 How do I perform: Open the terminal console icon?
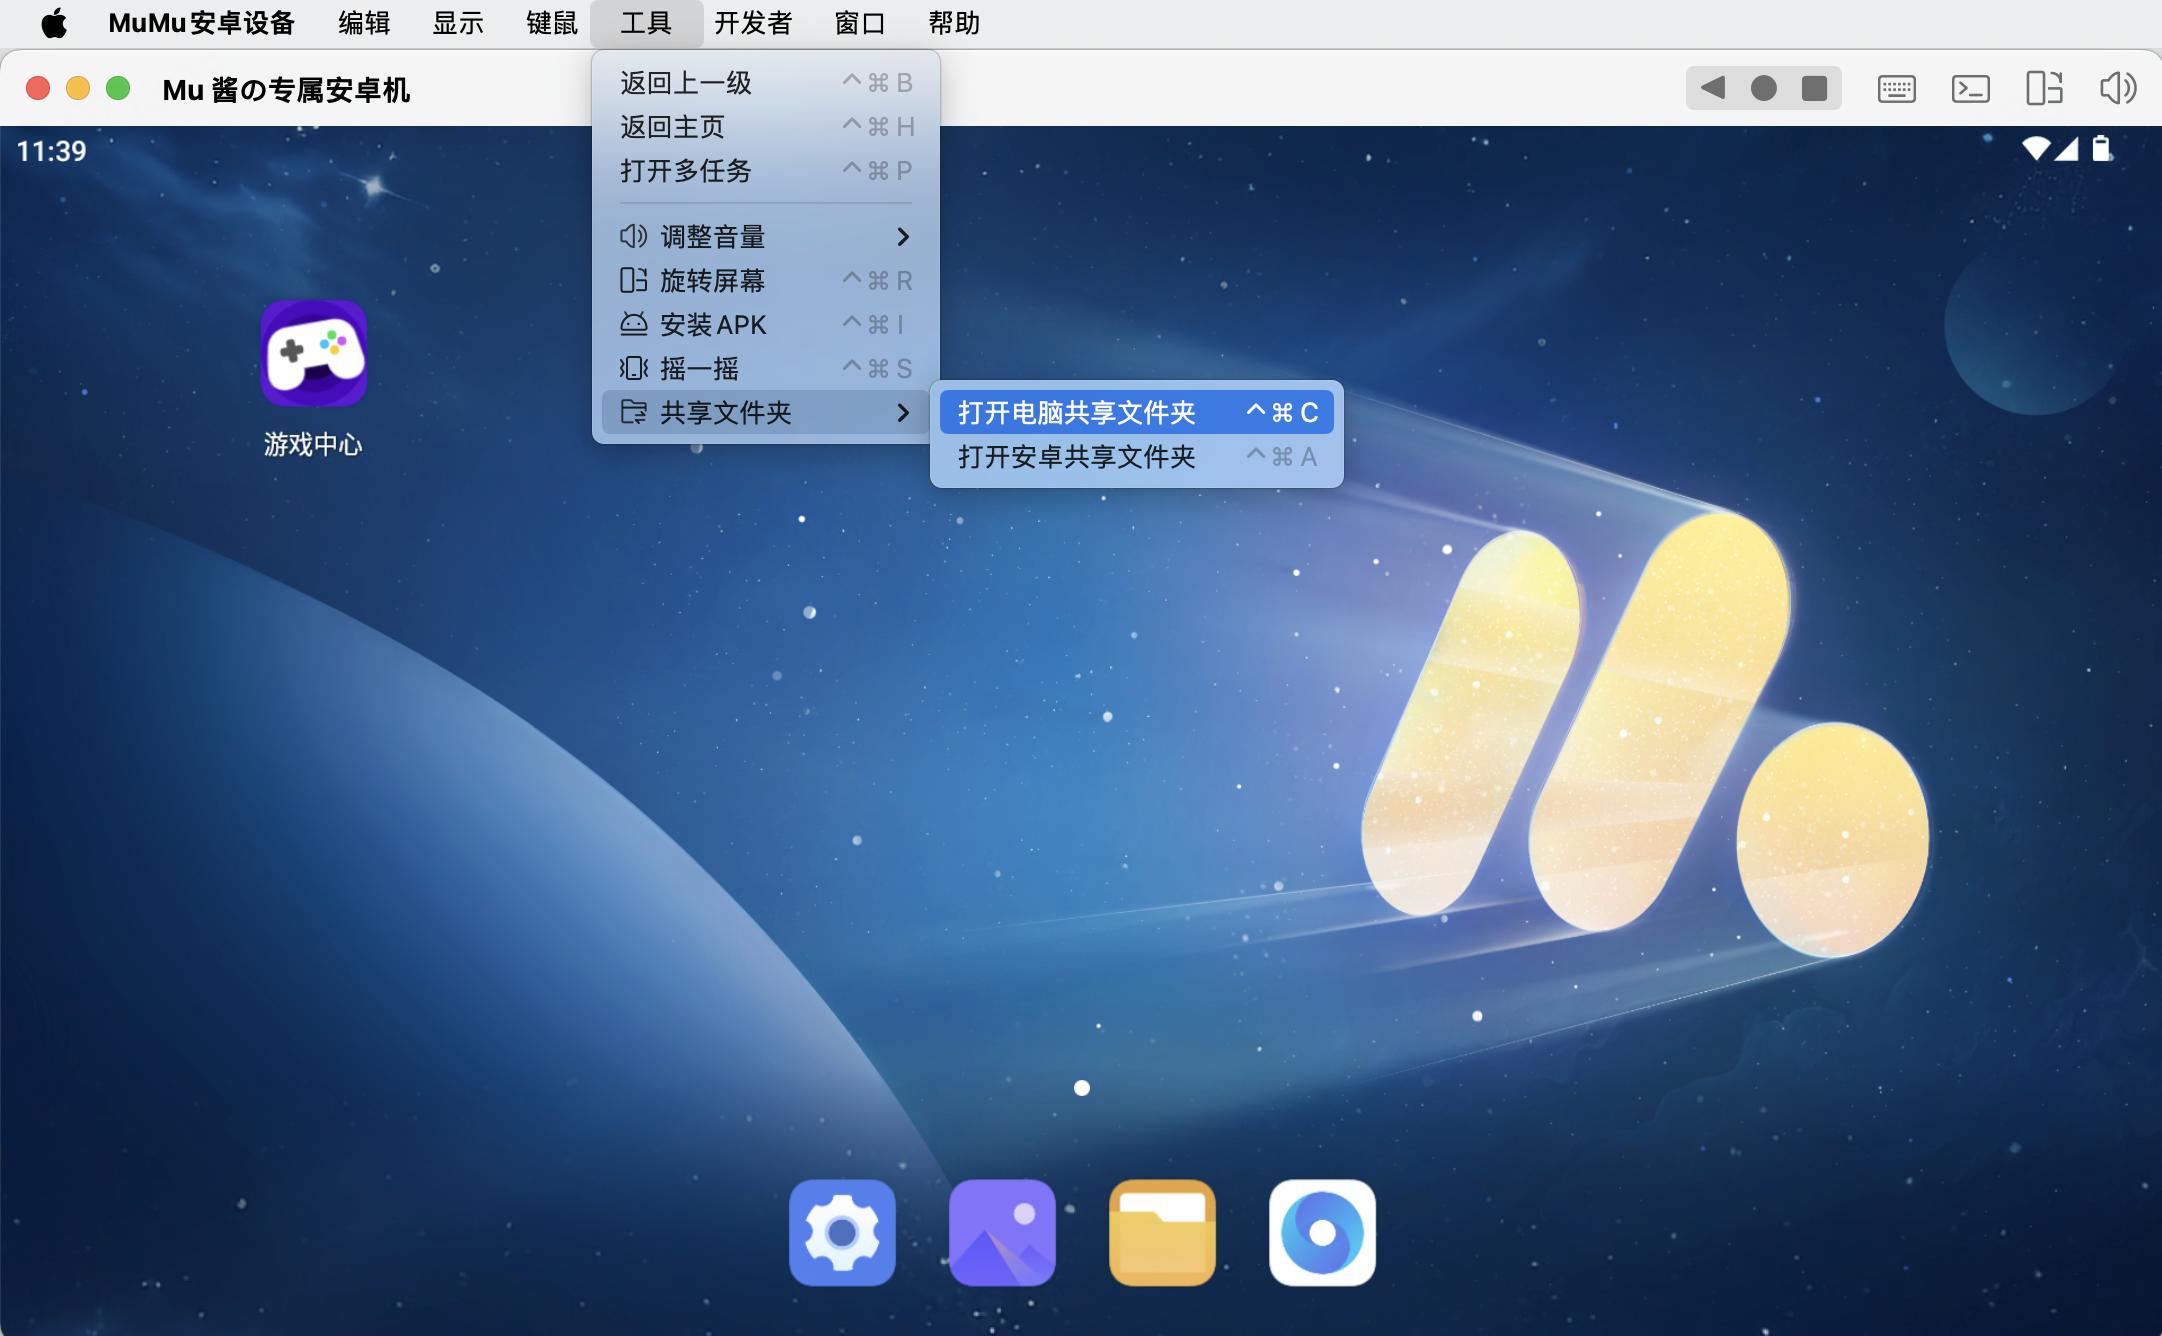[1970, 89]
